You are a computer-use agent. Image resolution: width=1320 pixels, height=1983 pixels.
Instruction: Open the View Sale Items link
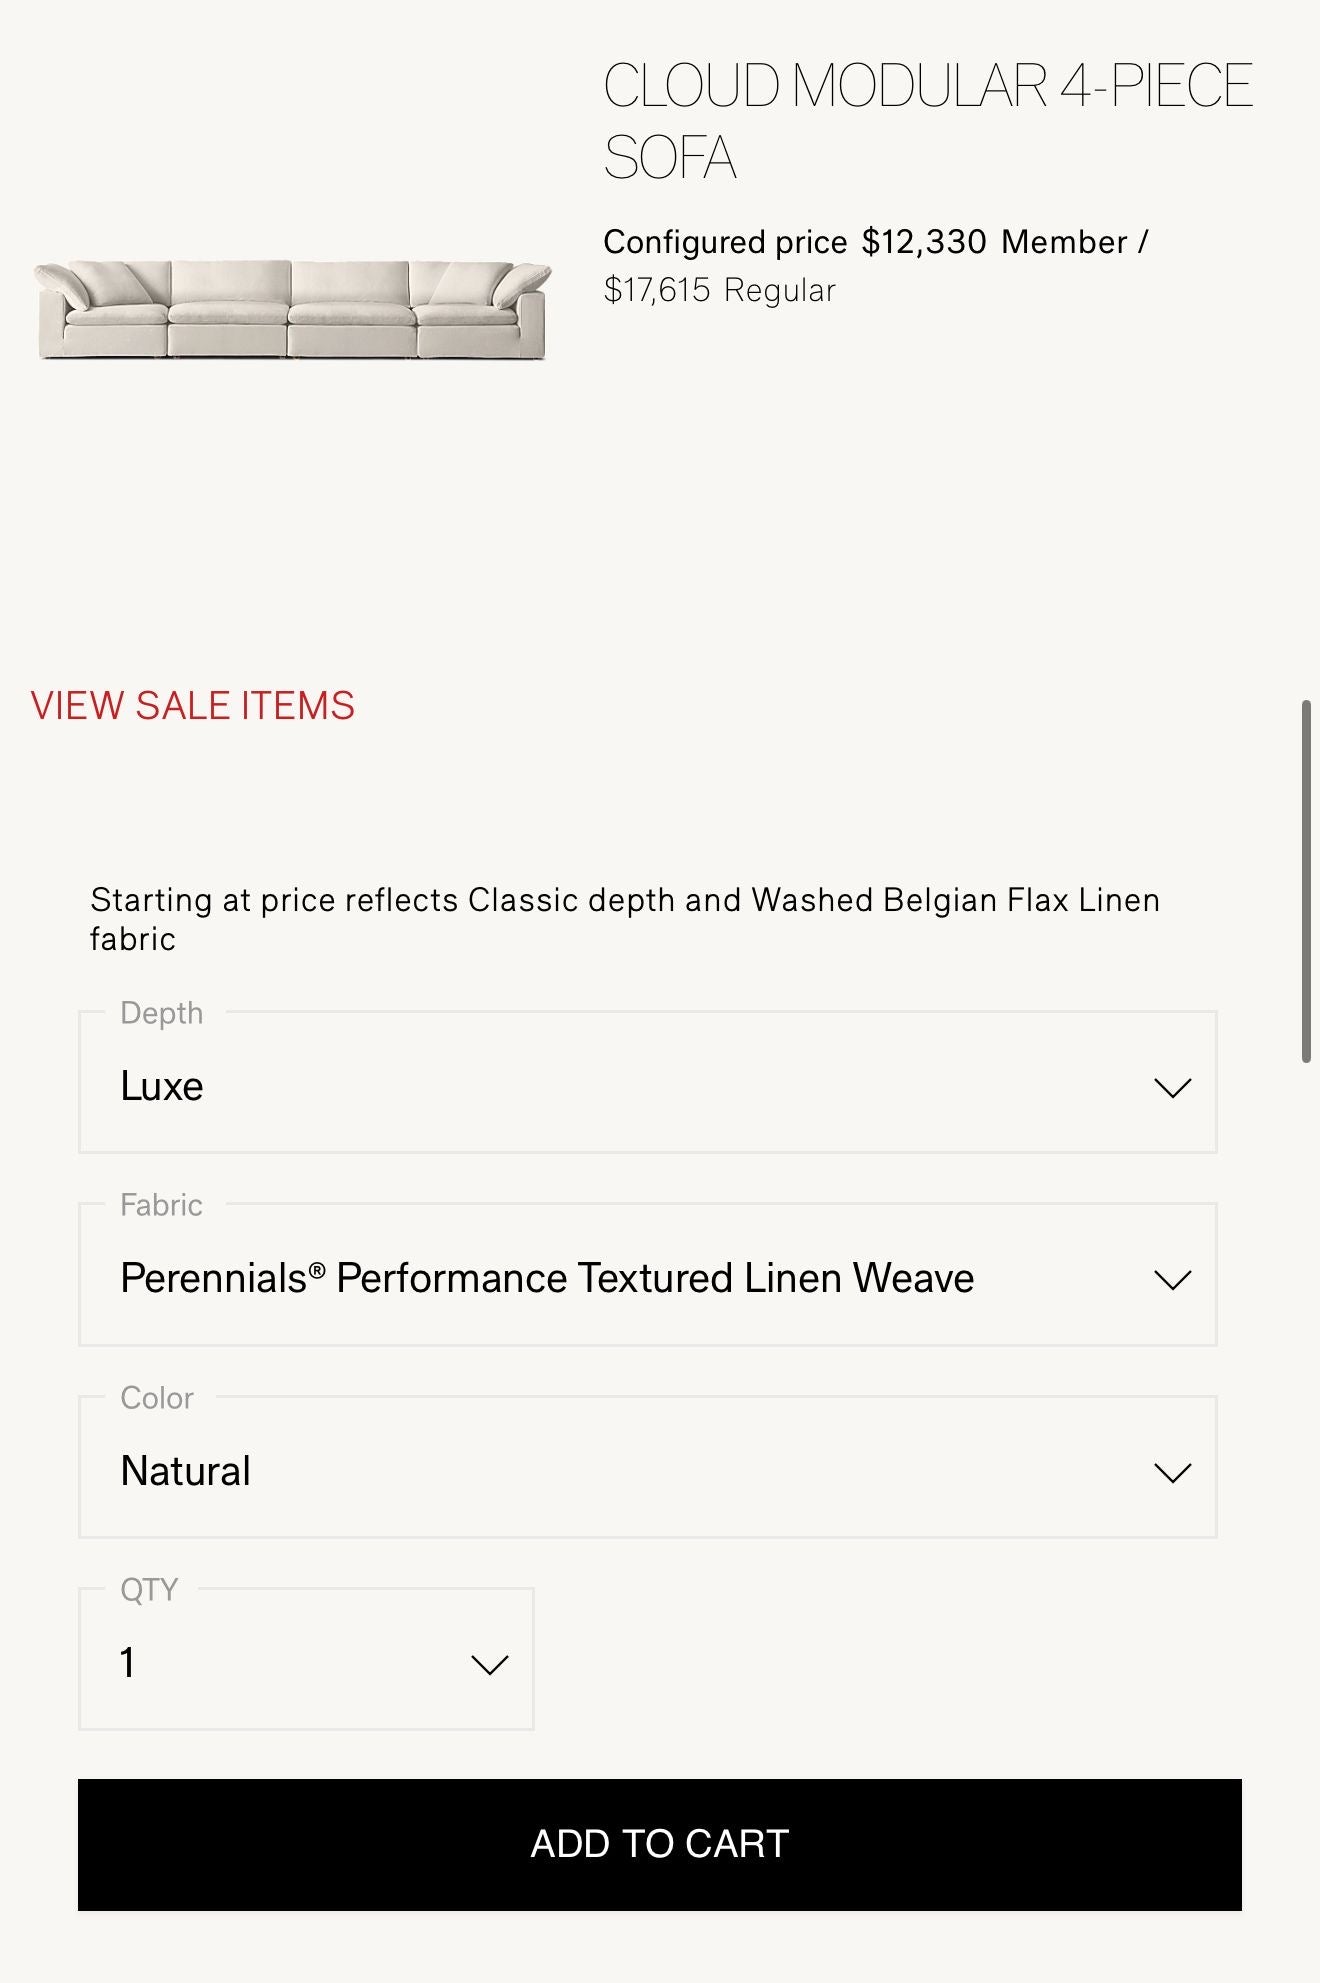coord(193,706)
